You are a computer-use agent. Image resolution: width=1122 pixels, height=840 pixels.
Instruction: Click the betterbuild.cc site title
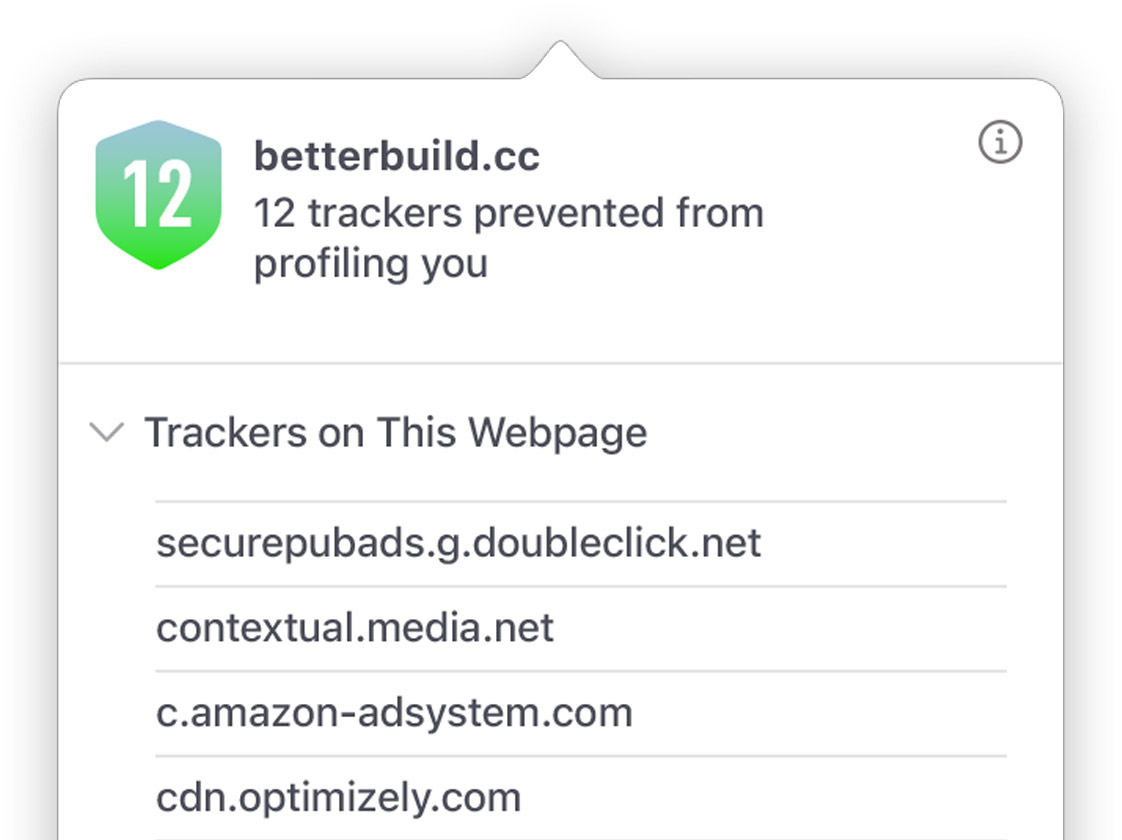(x=397, y=156)
